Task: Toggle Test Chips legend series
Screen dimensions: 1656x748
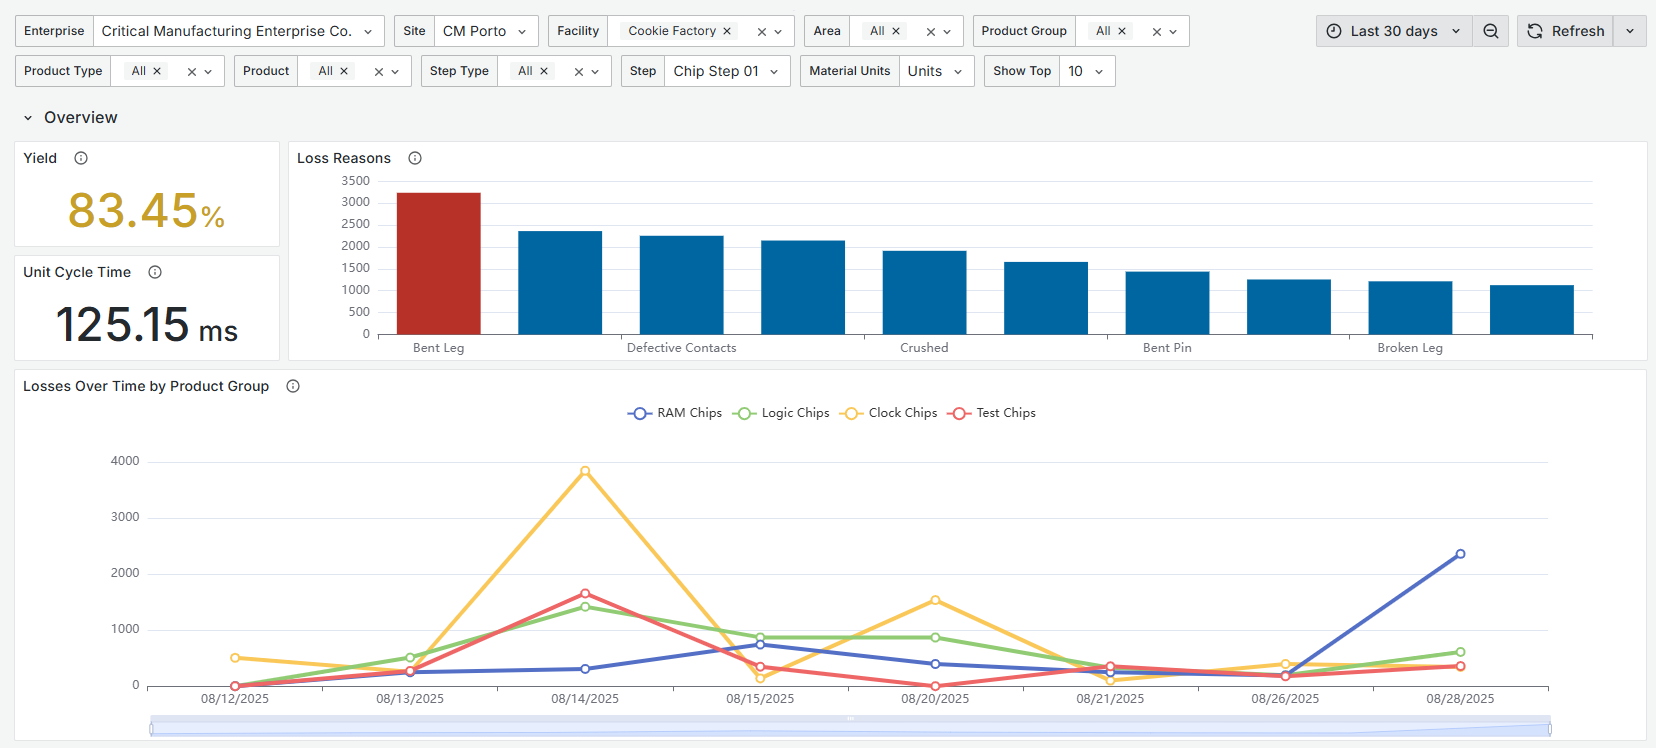Action: 992,413
